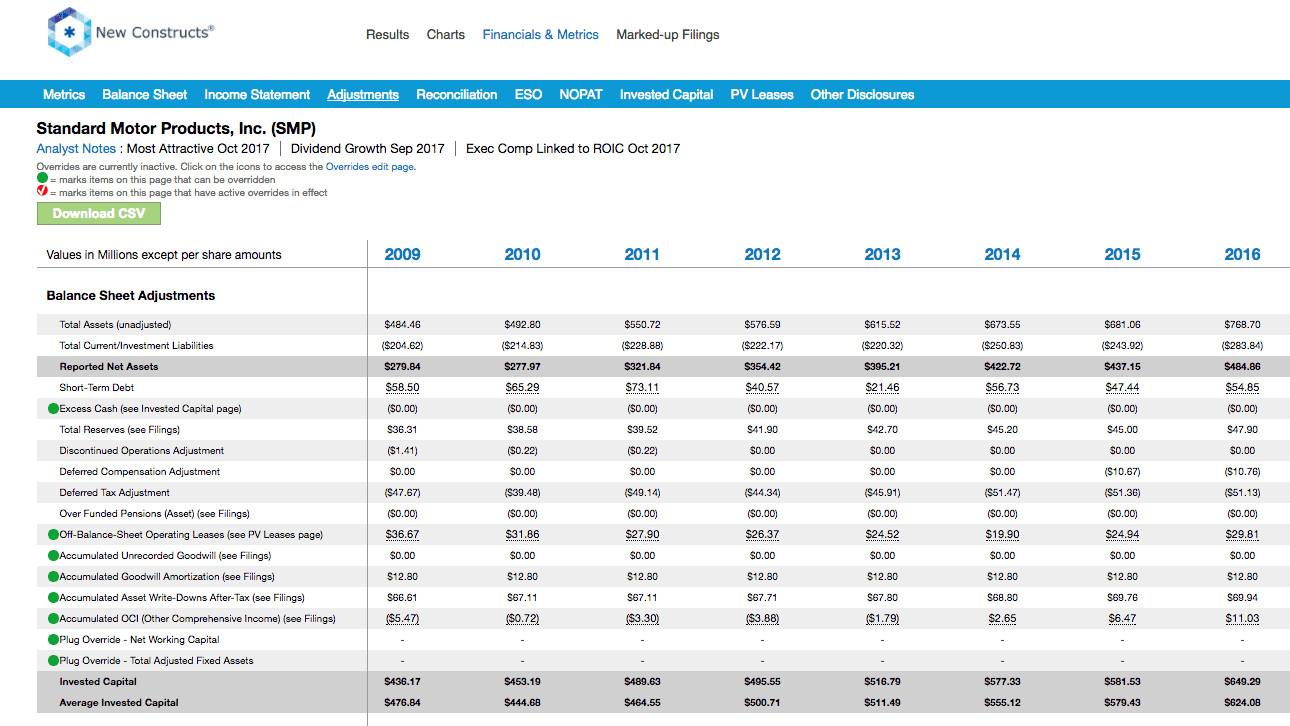1290x726 pixels.
Task: Open override icon for Excess Cash row
Action: (53, 408)
